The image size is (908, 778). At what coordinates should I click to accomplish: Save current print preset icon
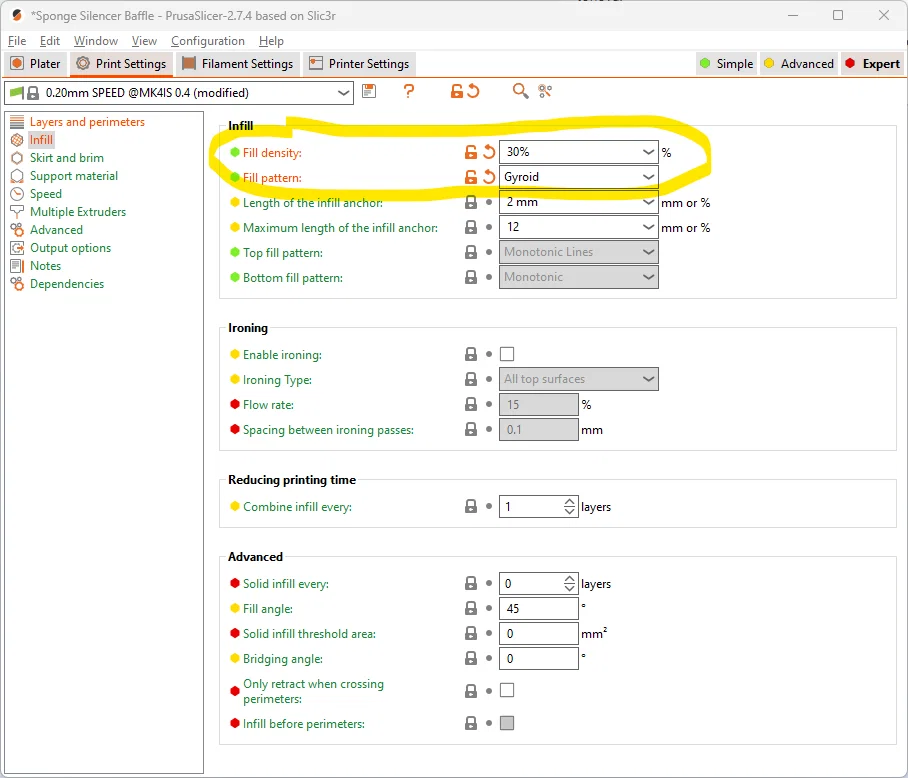pyautogui.click(x=369, y=91)
